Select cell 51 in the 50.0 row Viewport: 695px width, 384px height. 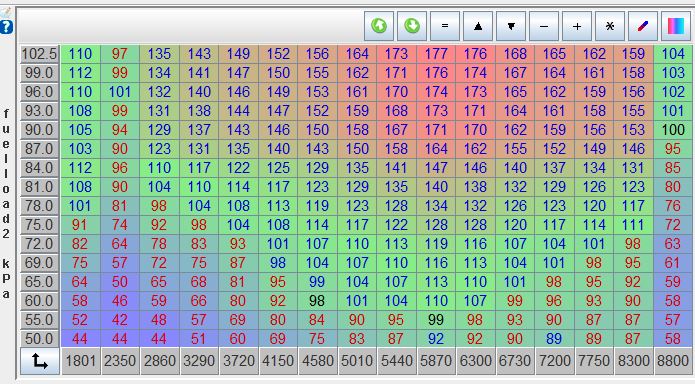click(199, 339)
